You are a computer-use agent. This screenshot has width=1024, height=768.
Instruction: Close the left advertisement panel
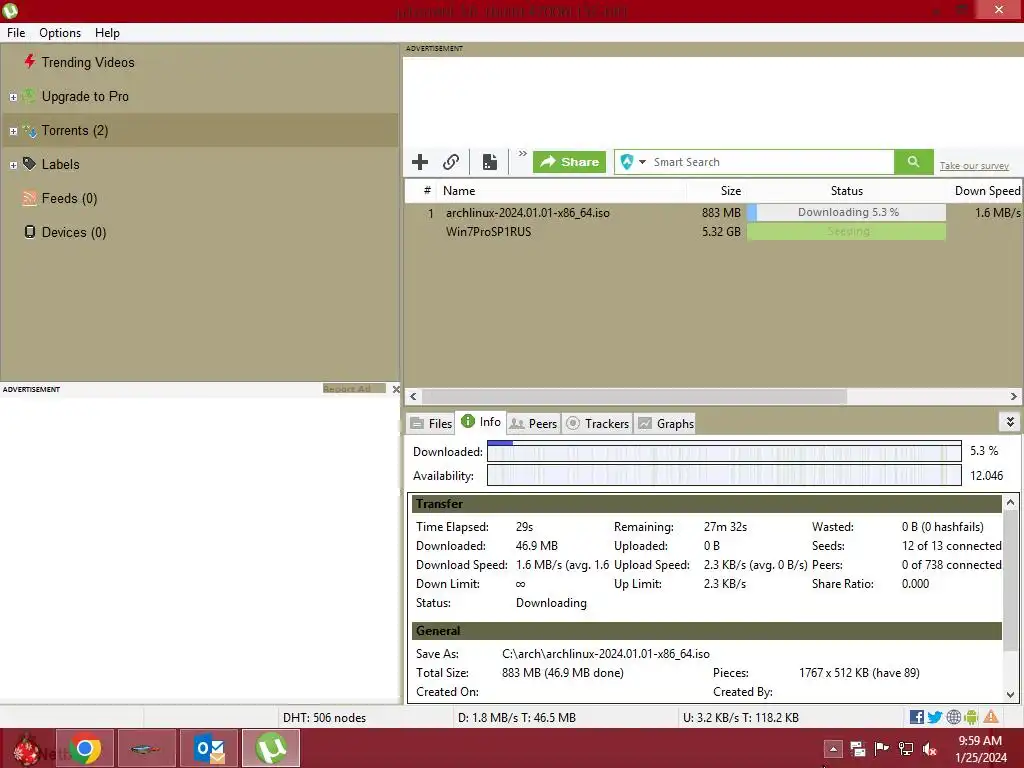click(x=396, y=389)
